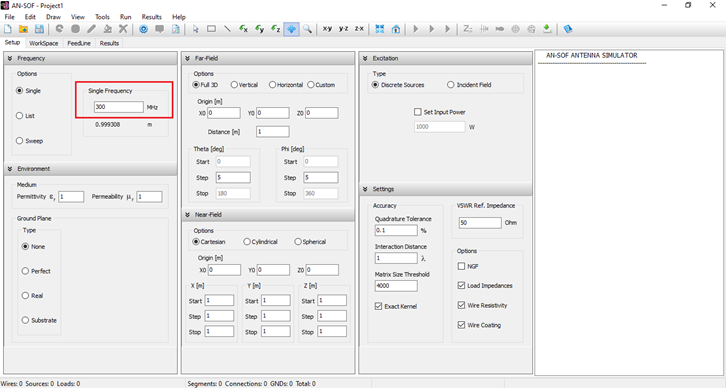This screenshot has width=726, height=389.
Task: Switch to the WorkSpace tab
Action: 44,43
